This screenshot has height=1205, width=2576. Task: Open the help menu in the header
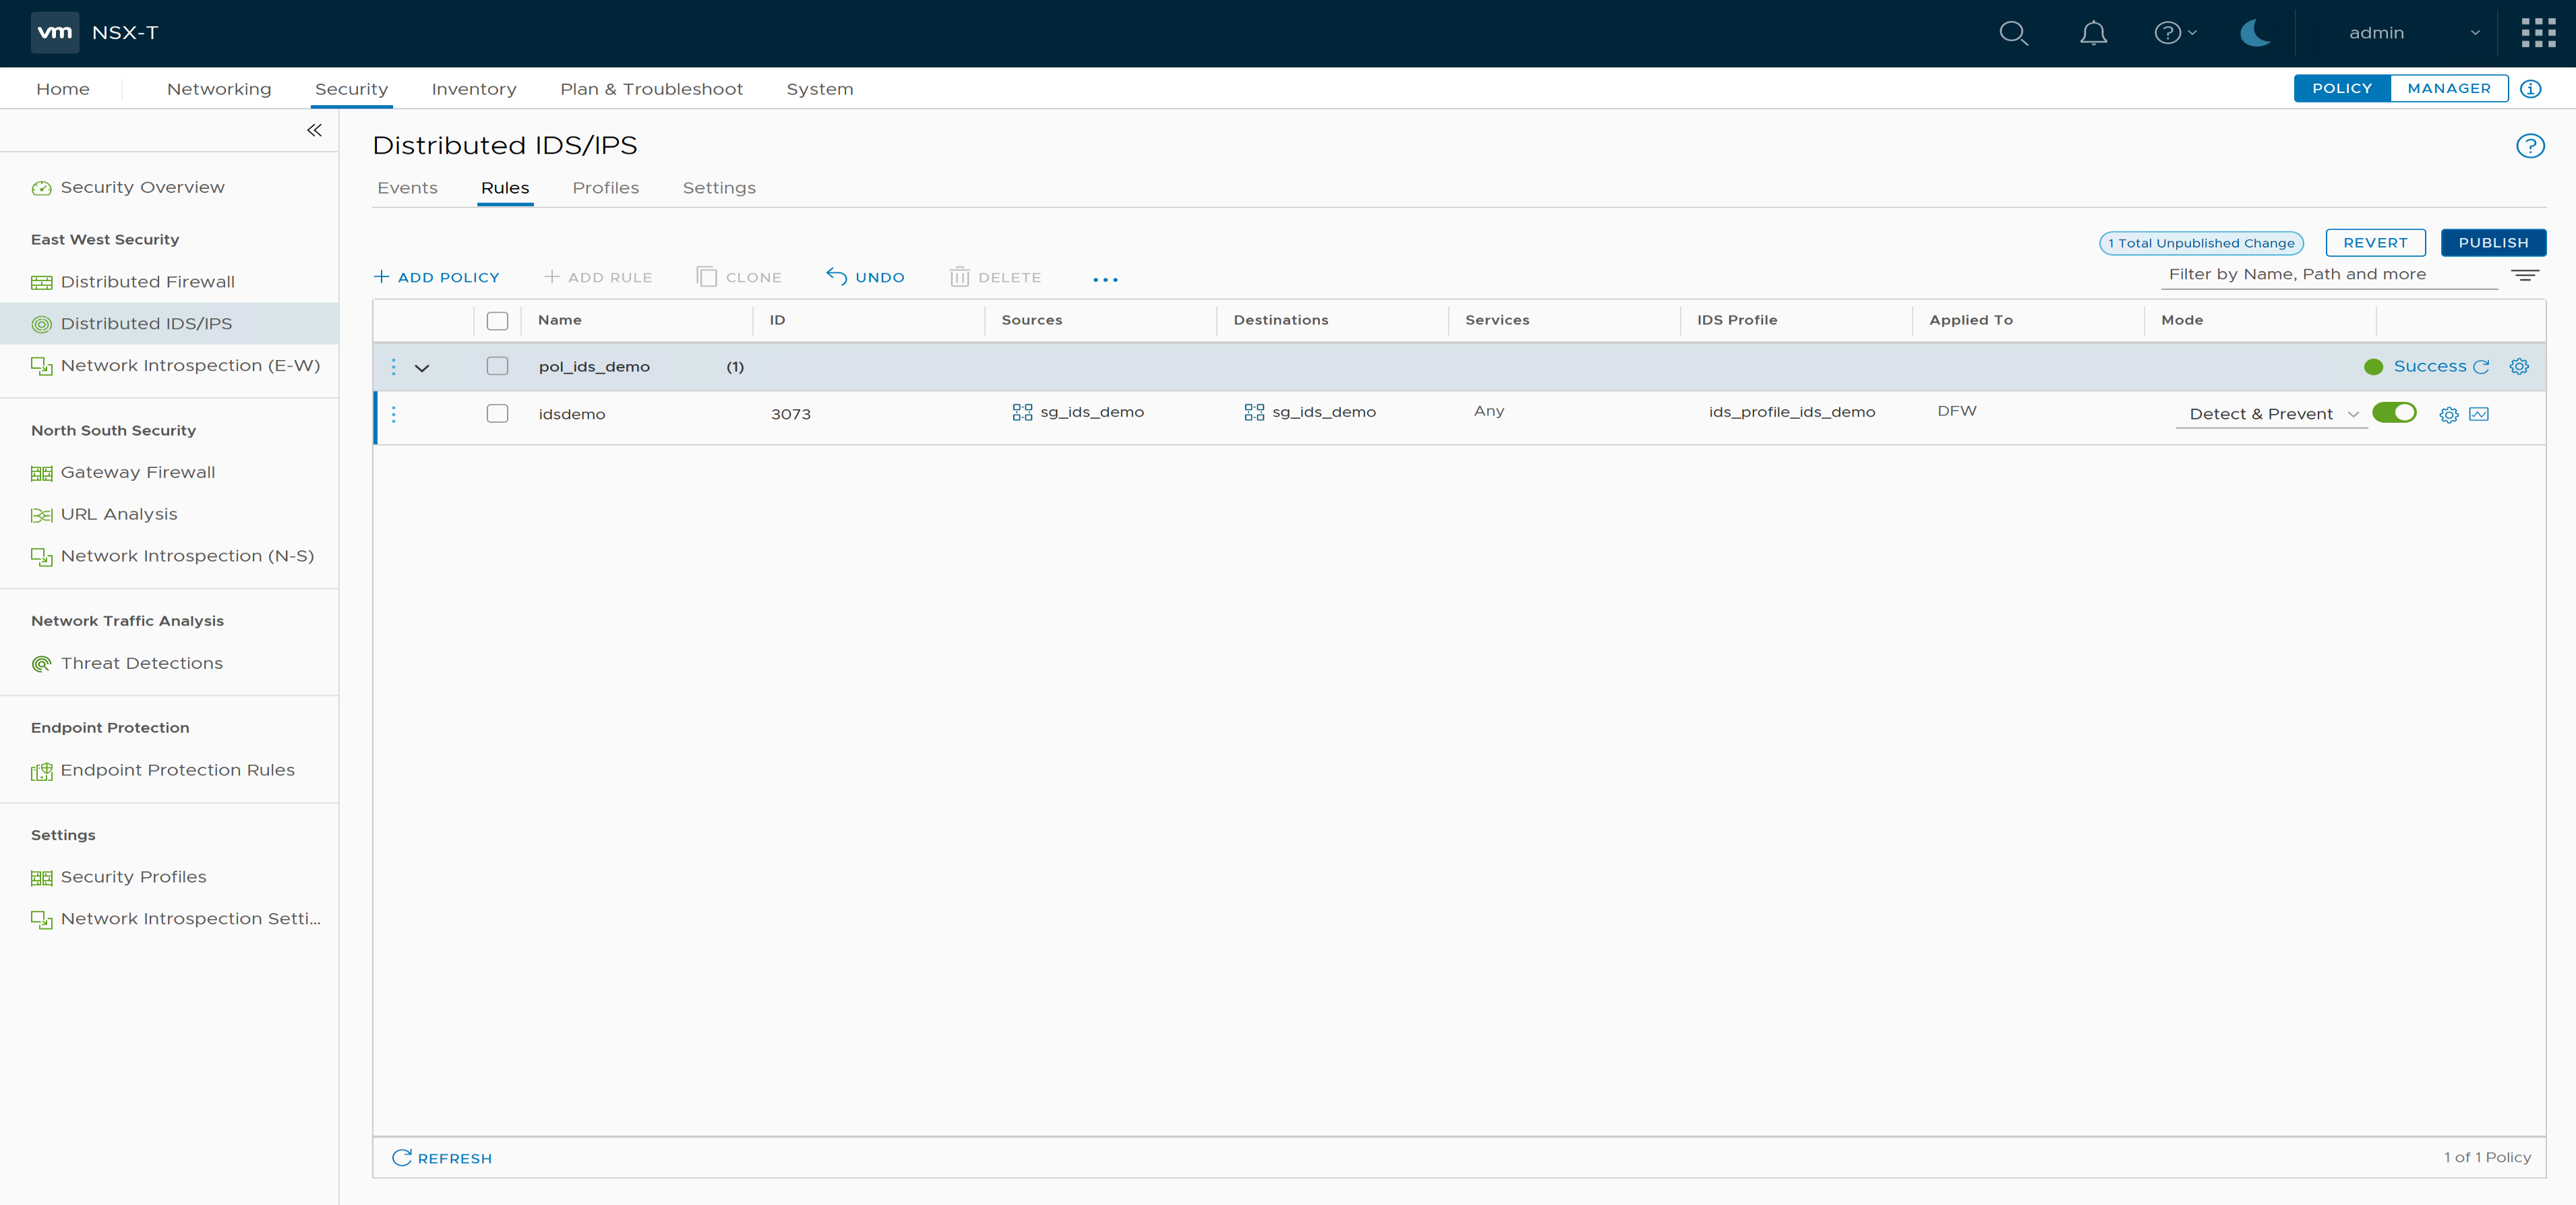tap(2175, 33)
